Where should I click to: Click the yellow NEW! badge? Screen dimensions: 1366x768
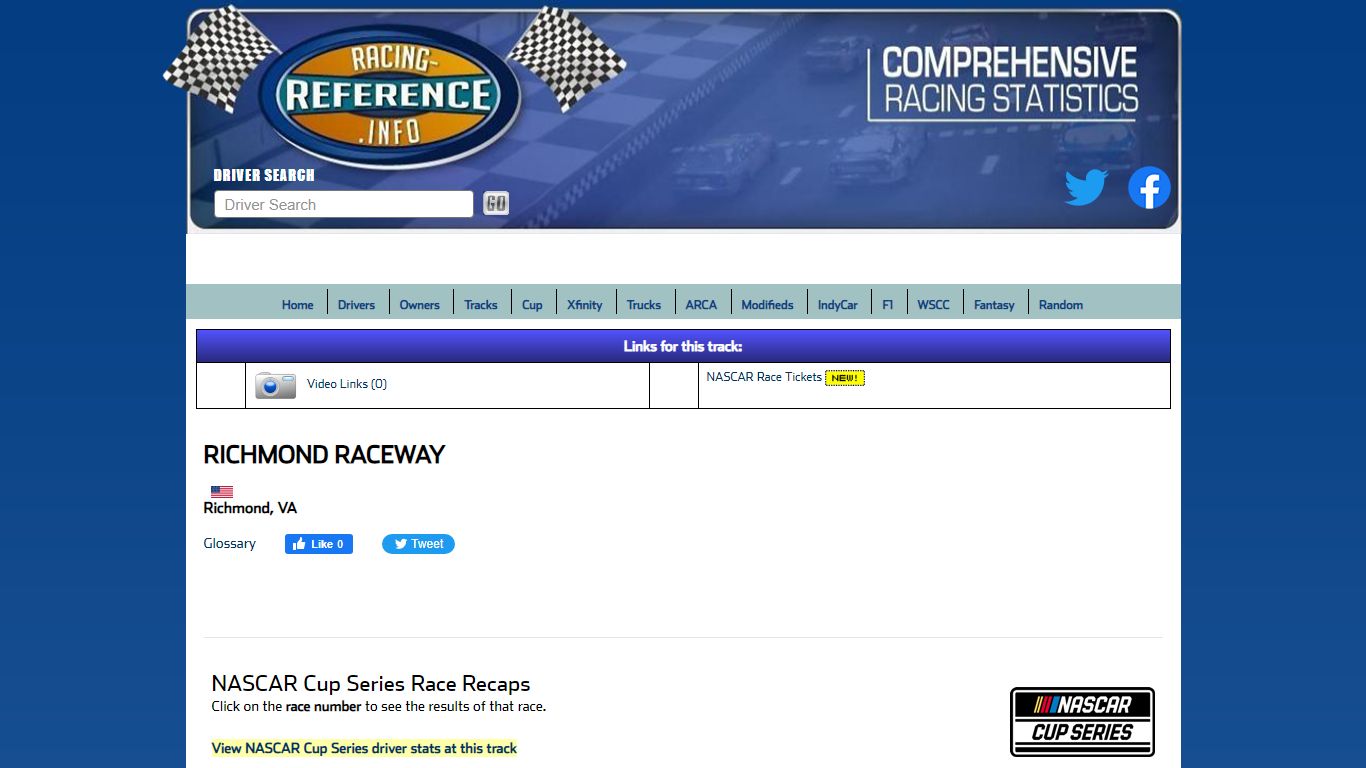845,378
